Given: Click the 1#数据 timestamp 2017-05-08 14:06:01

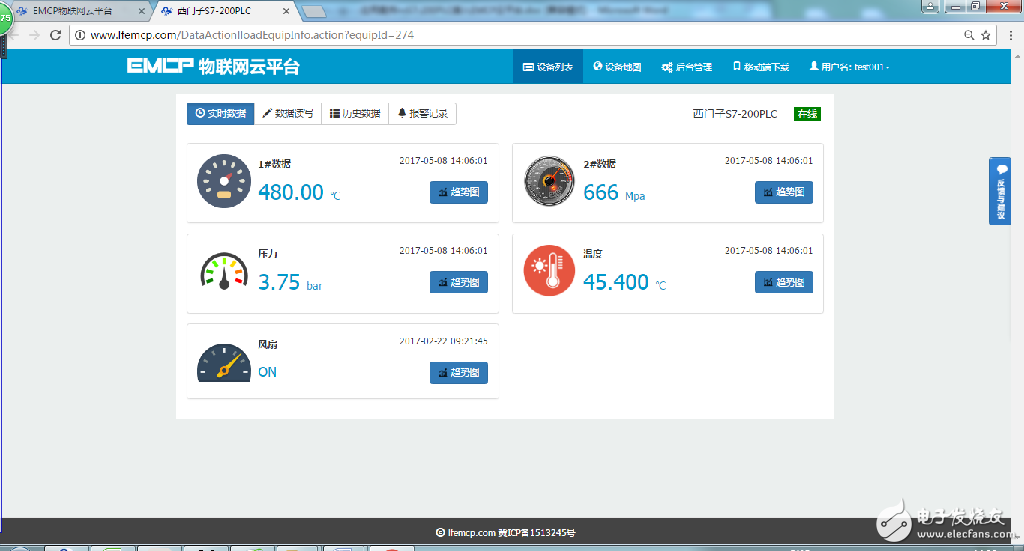Looking at the screenshot, I should tap(443, 161).
